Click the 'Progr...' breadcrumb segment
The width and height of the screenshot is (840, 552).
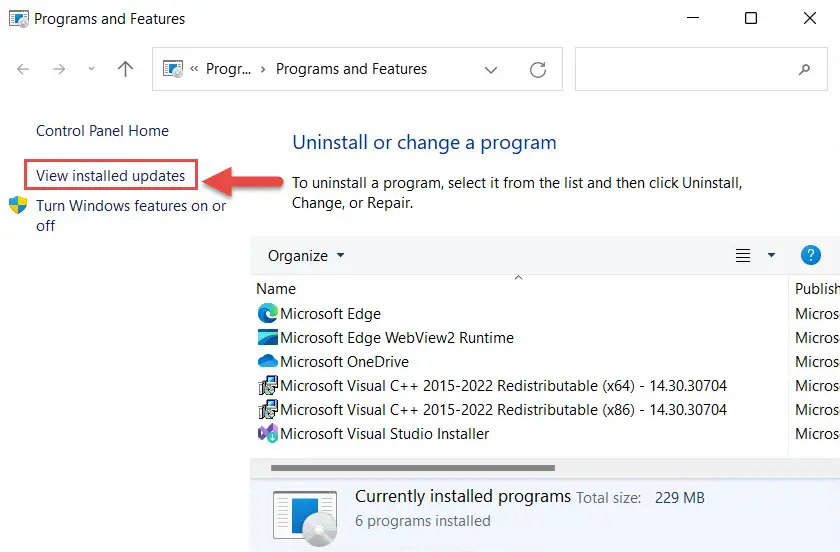228,69
